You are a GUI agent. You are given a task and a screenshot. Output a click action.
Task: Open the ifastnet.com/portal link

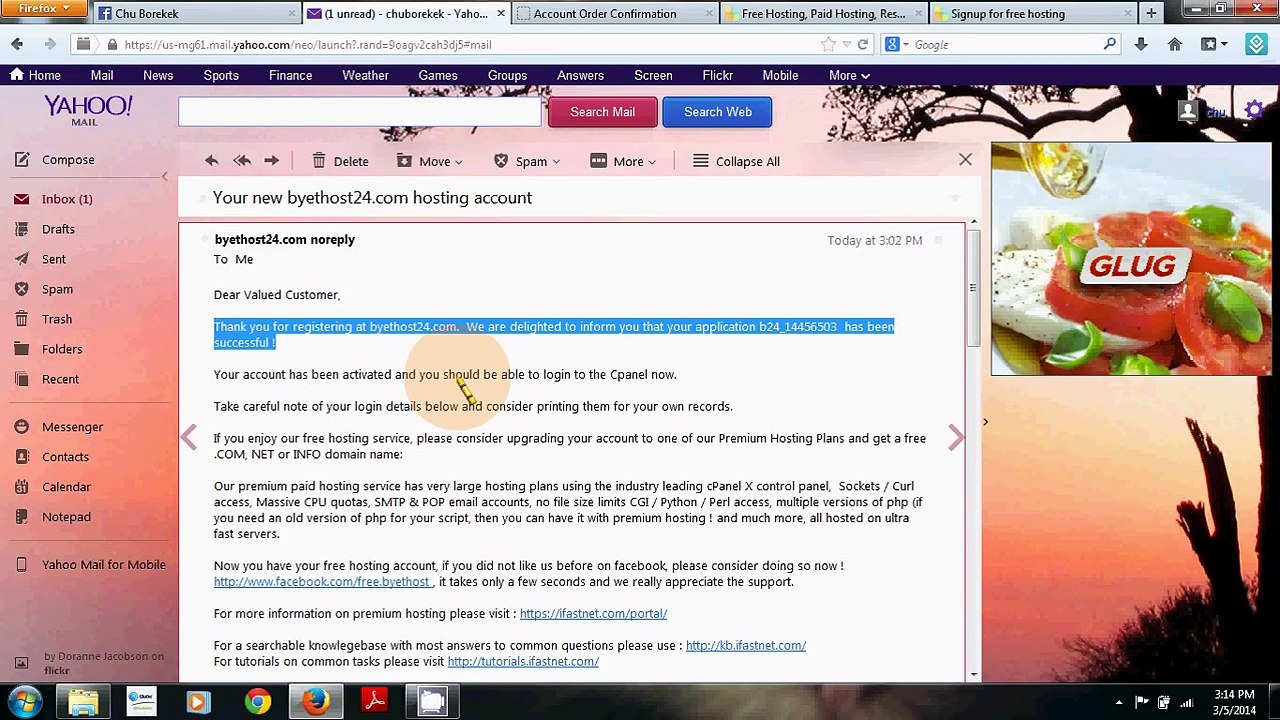[593, 614]
